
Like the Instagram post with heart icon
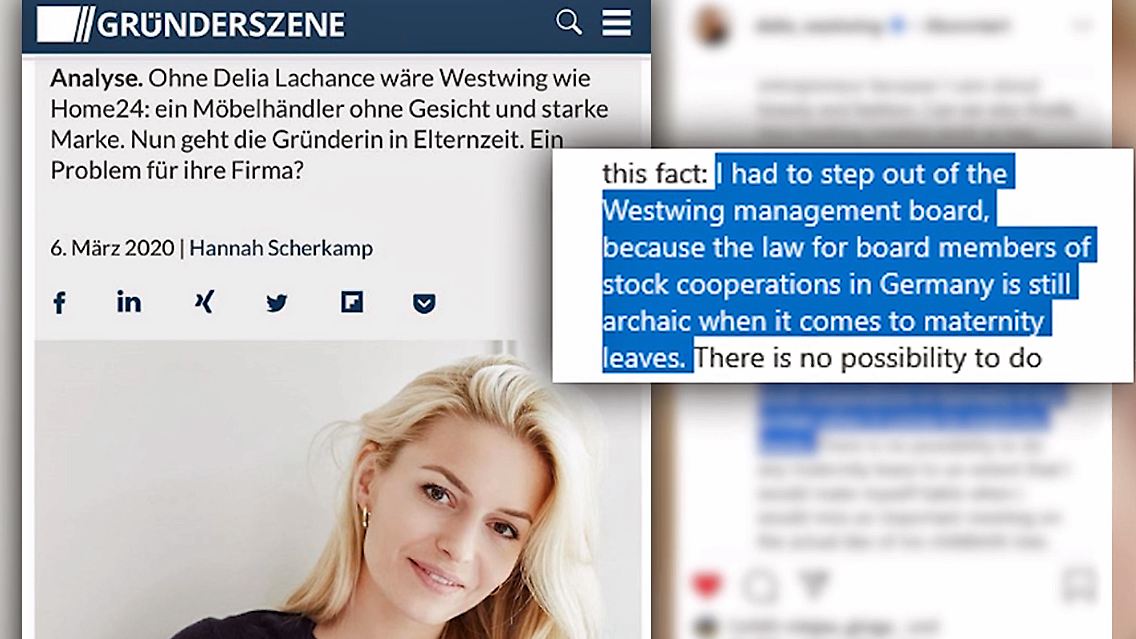point(708,584)
